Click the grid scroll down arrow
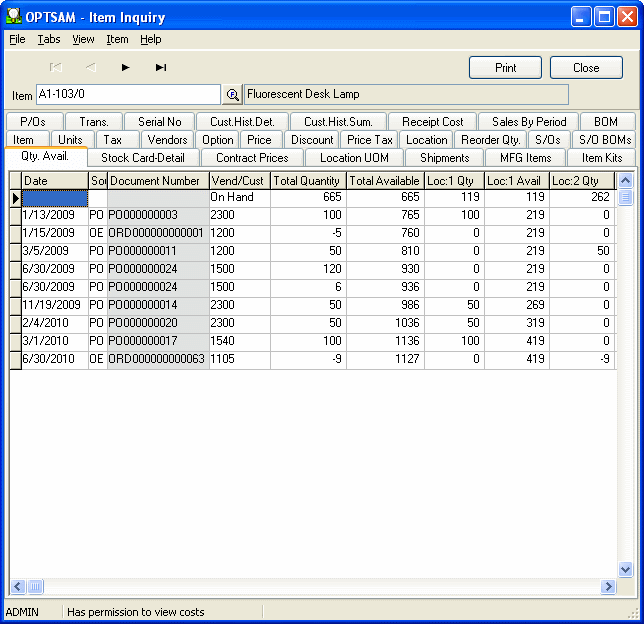 coord(625,569)
